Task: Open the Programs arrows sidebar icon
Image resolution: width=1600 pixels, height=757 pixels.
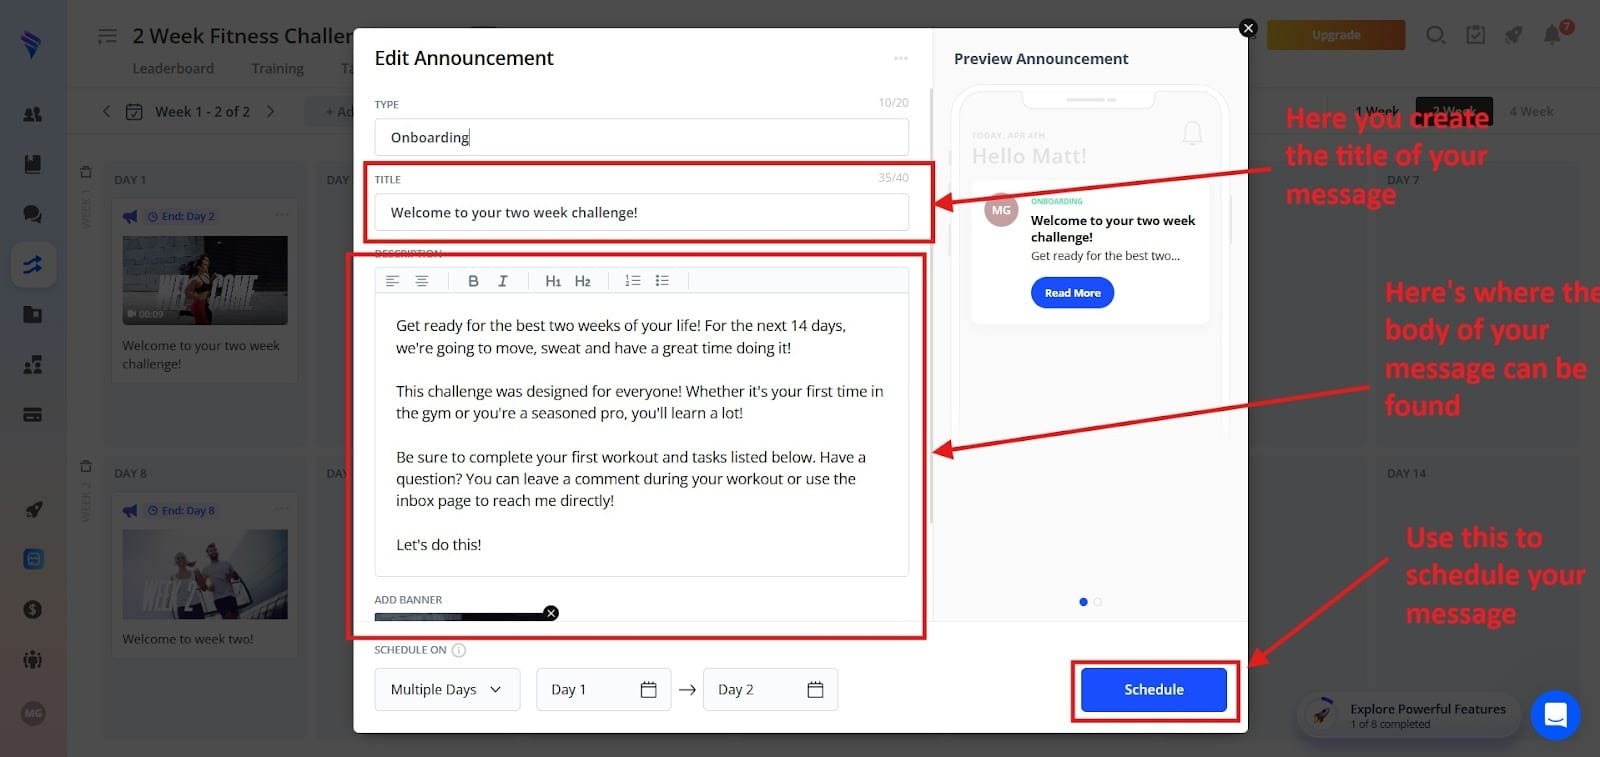Action: 33,265
